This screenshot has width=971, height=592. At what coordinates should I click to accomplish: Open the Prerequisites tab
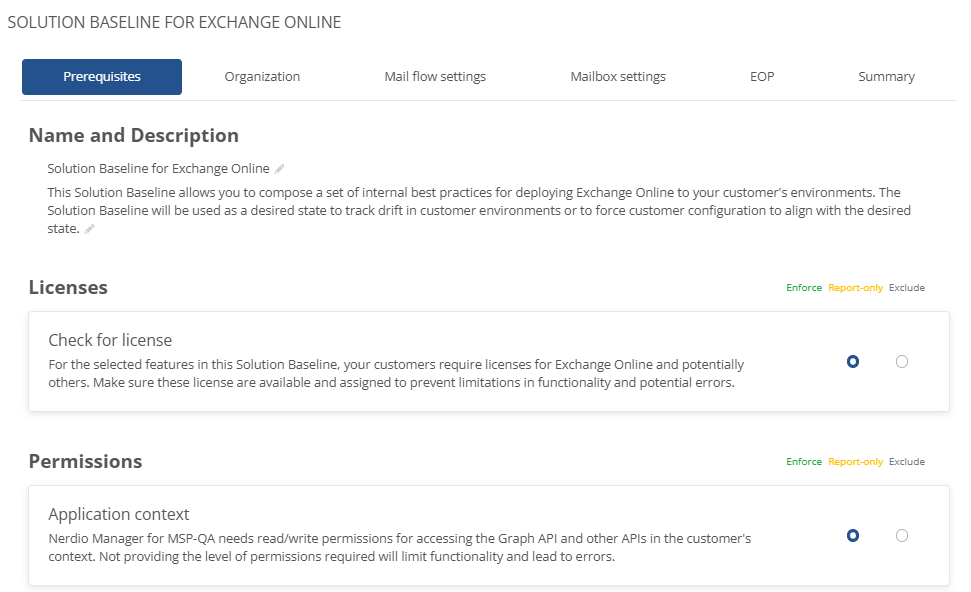point(102,77)
